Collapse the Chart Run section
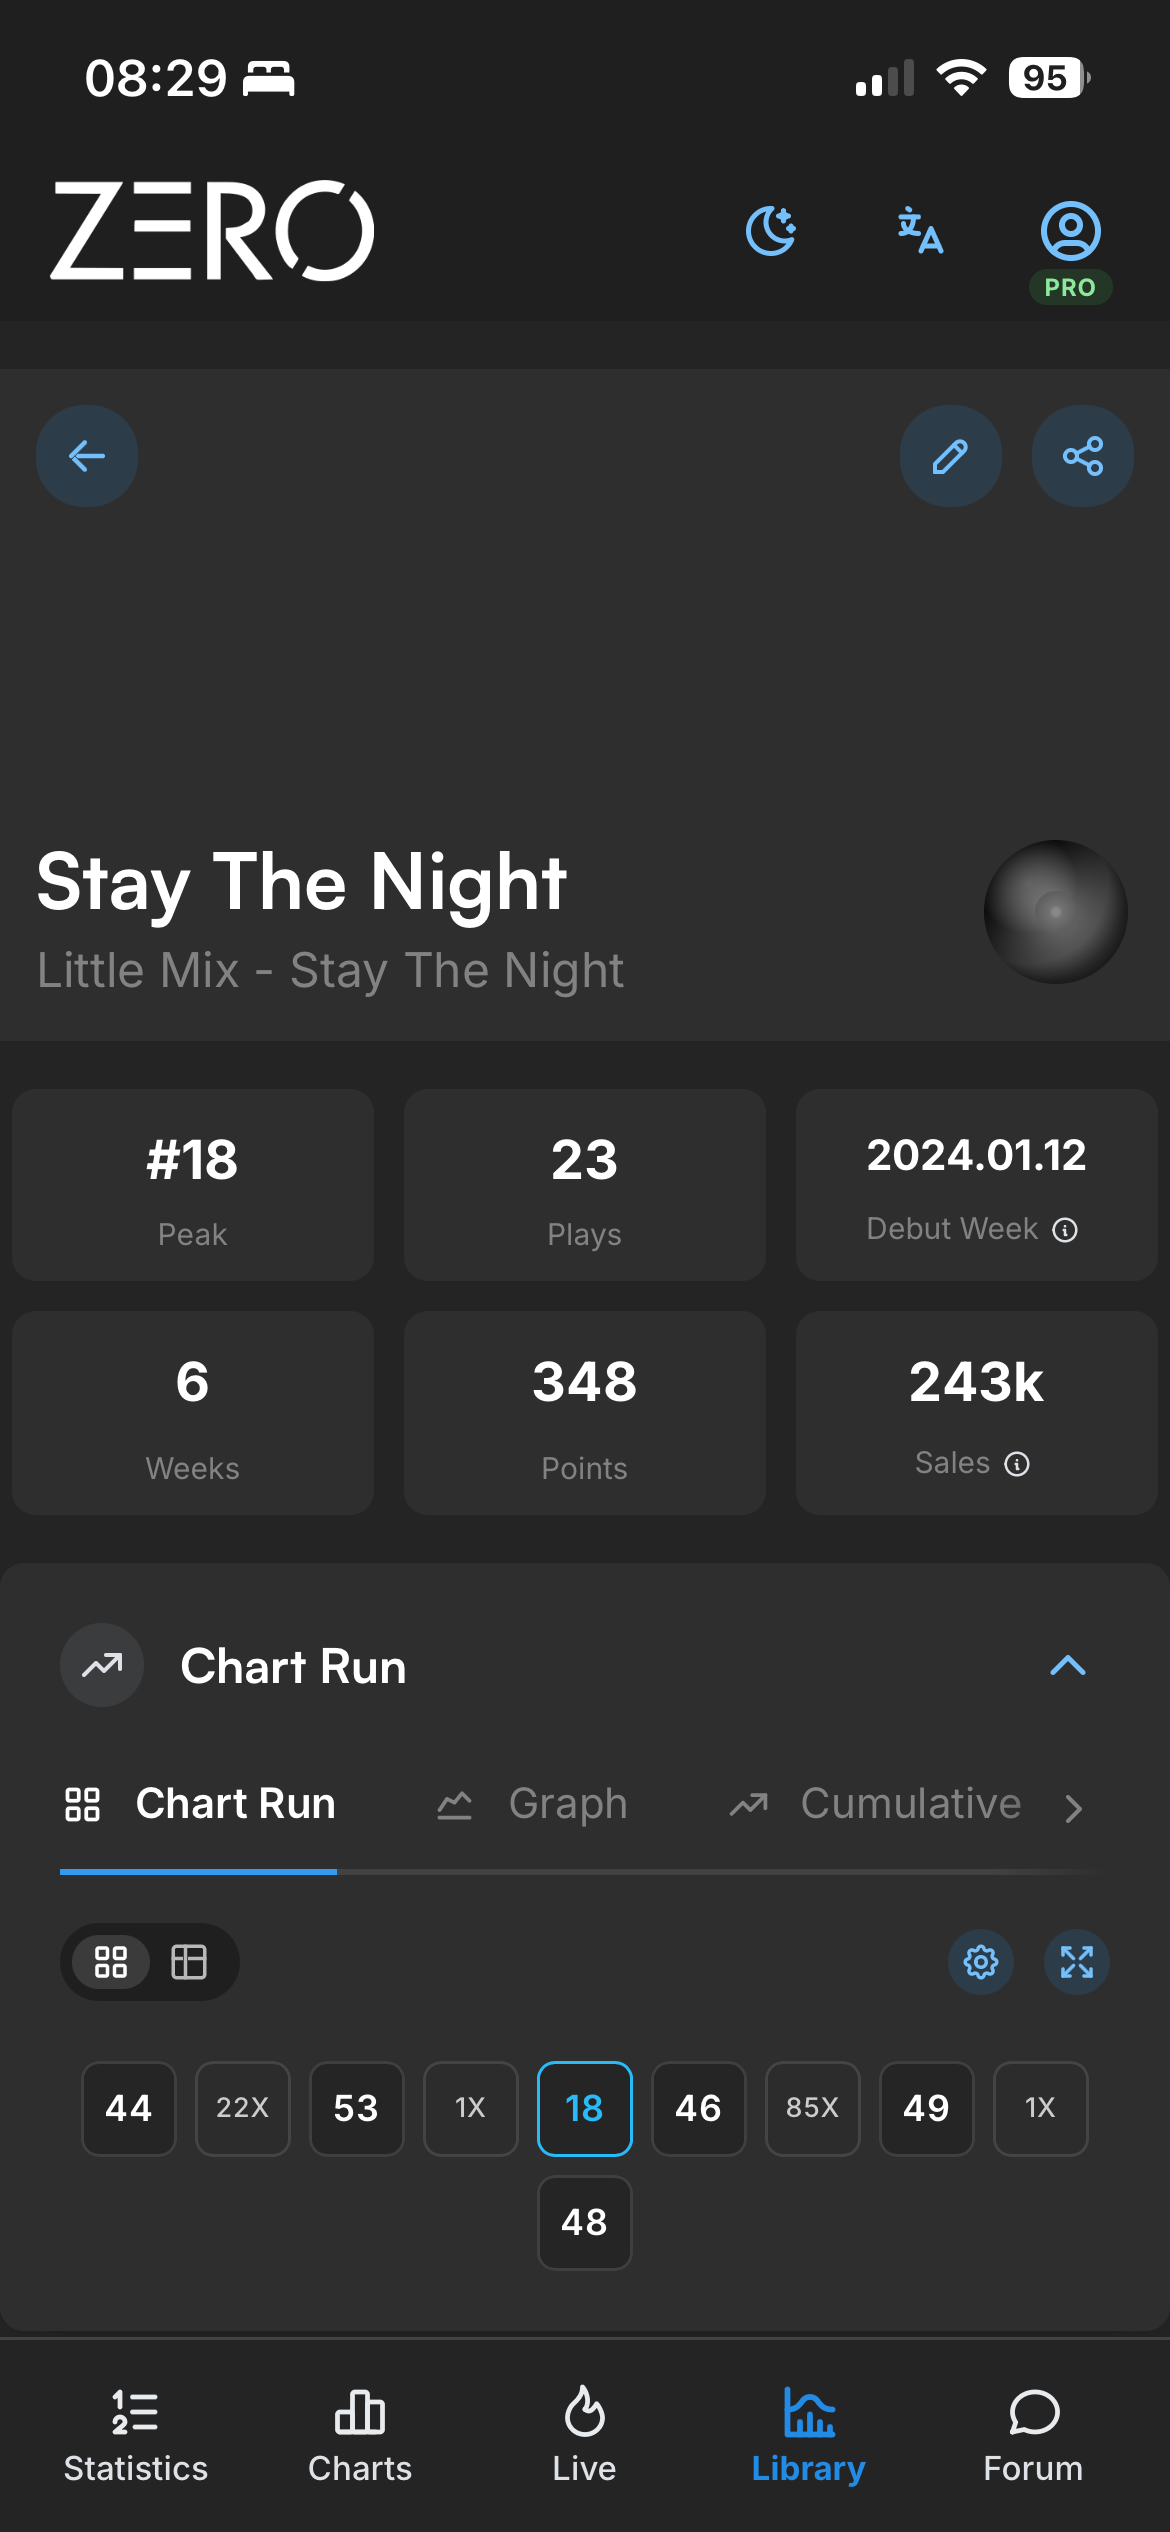 [1067, 1666]
